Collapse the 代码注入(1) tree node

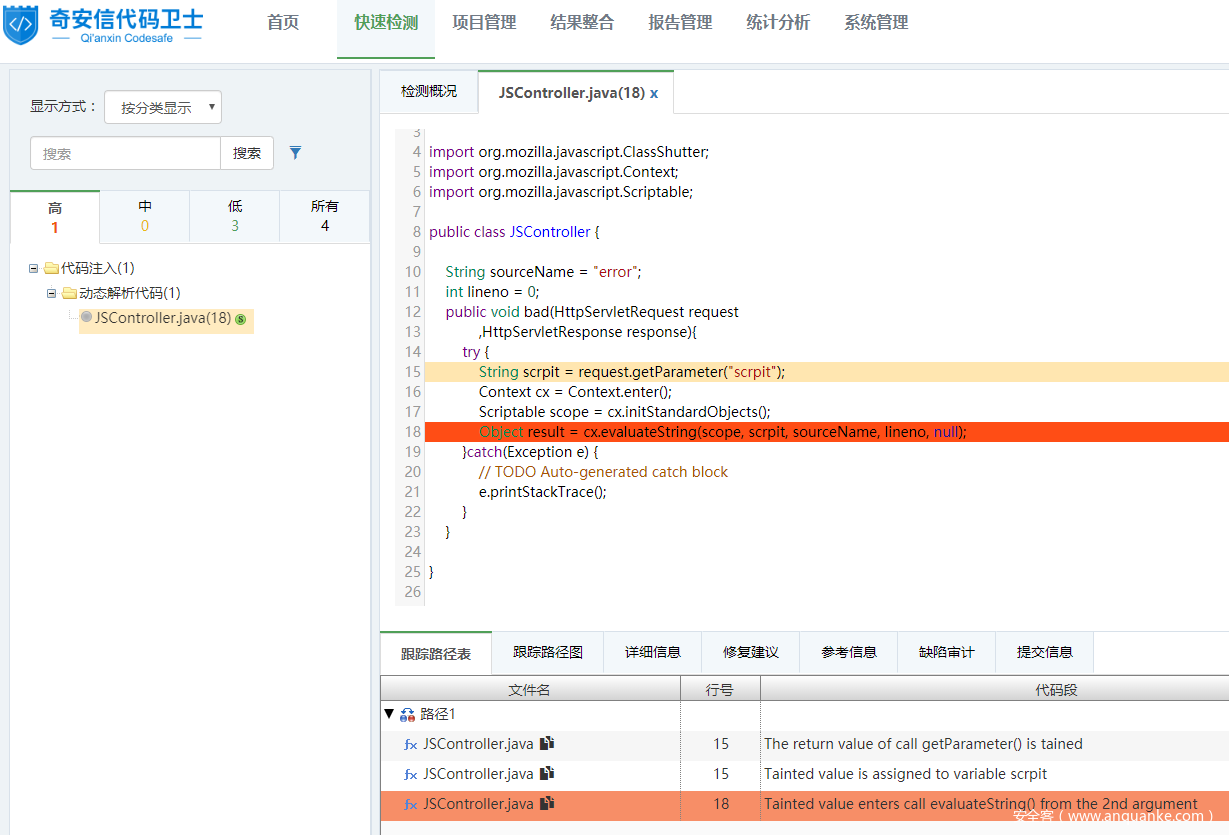pyautogui.click(x=34, y=268)
